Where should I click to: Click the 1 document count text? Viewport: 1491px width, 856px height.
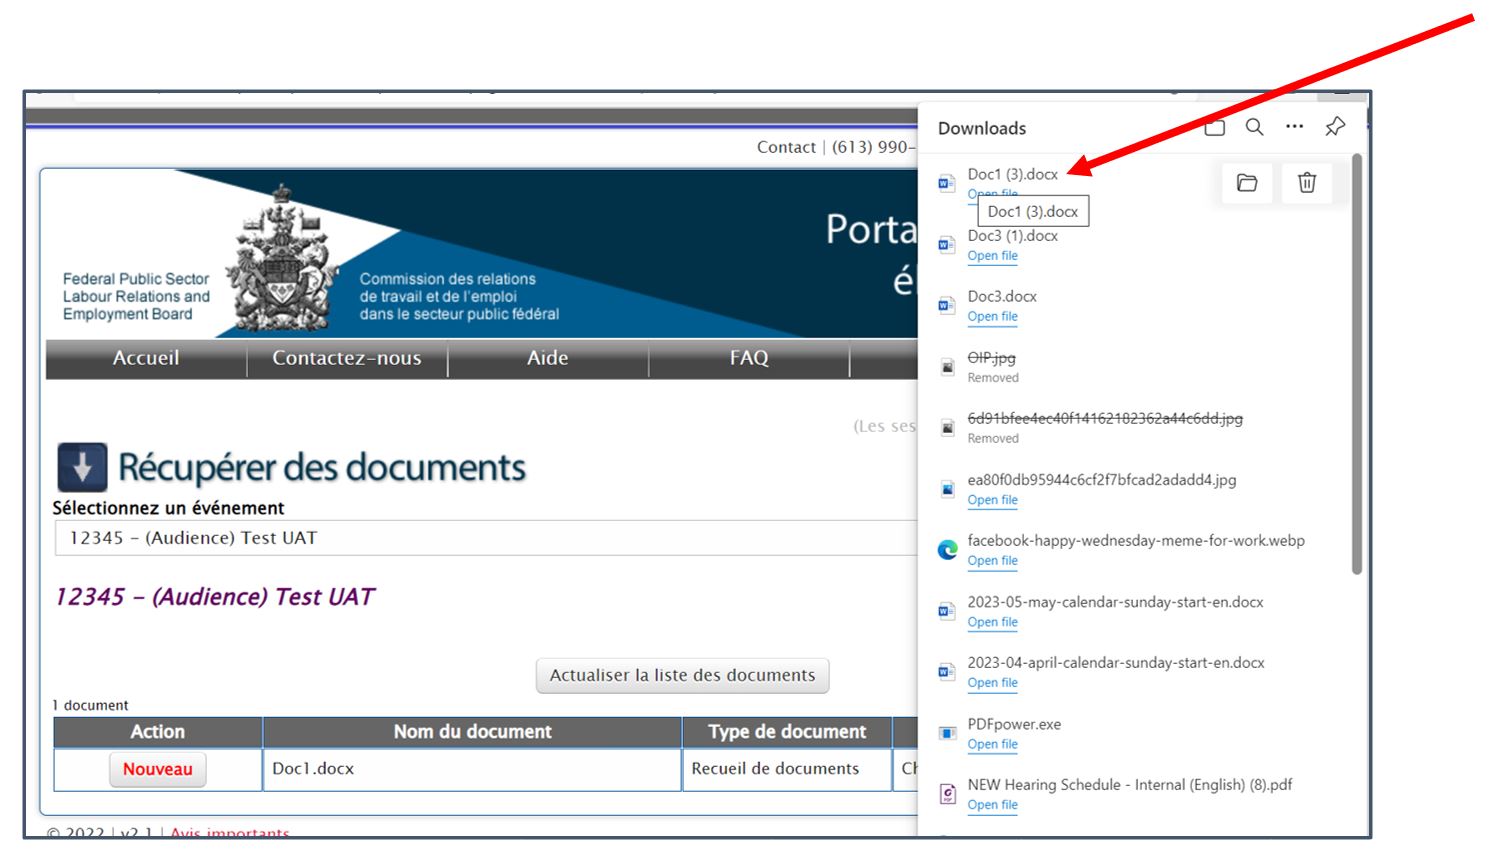click(x=90, y=705)
